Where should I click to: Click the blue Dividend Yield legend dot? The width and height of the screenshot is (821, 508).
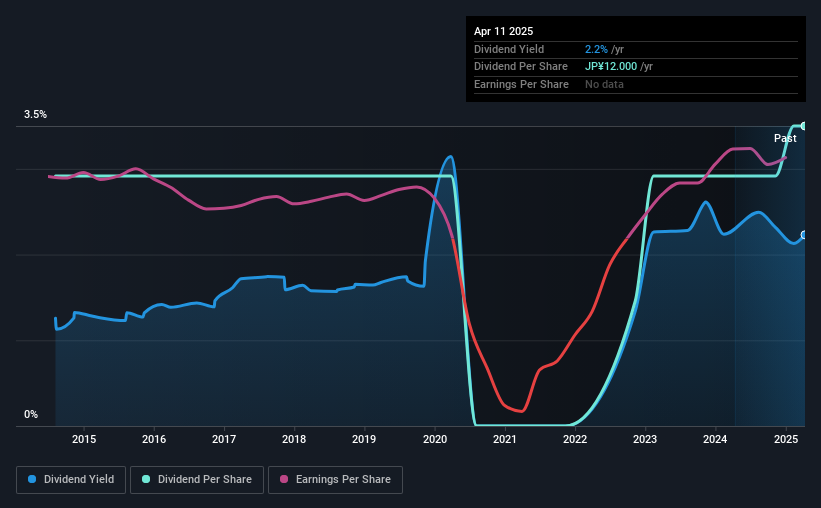(x=32, y=479)
